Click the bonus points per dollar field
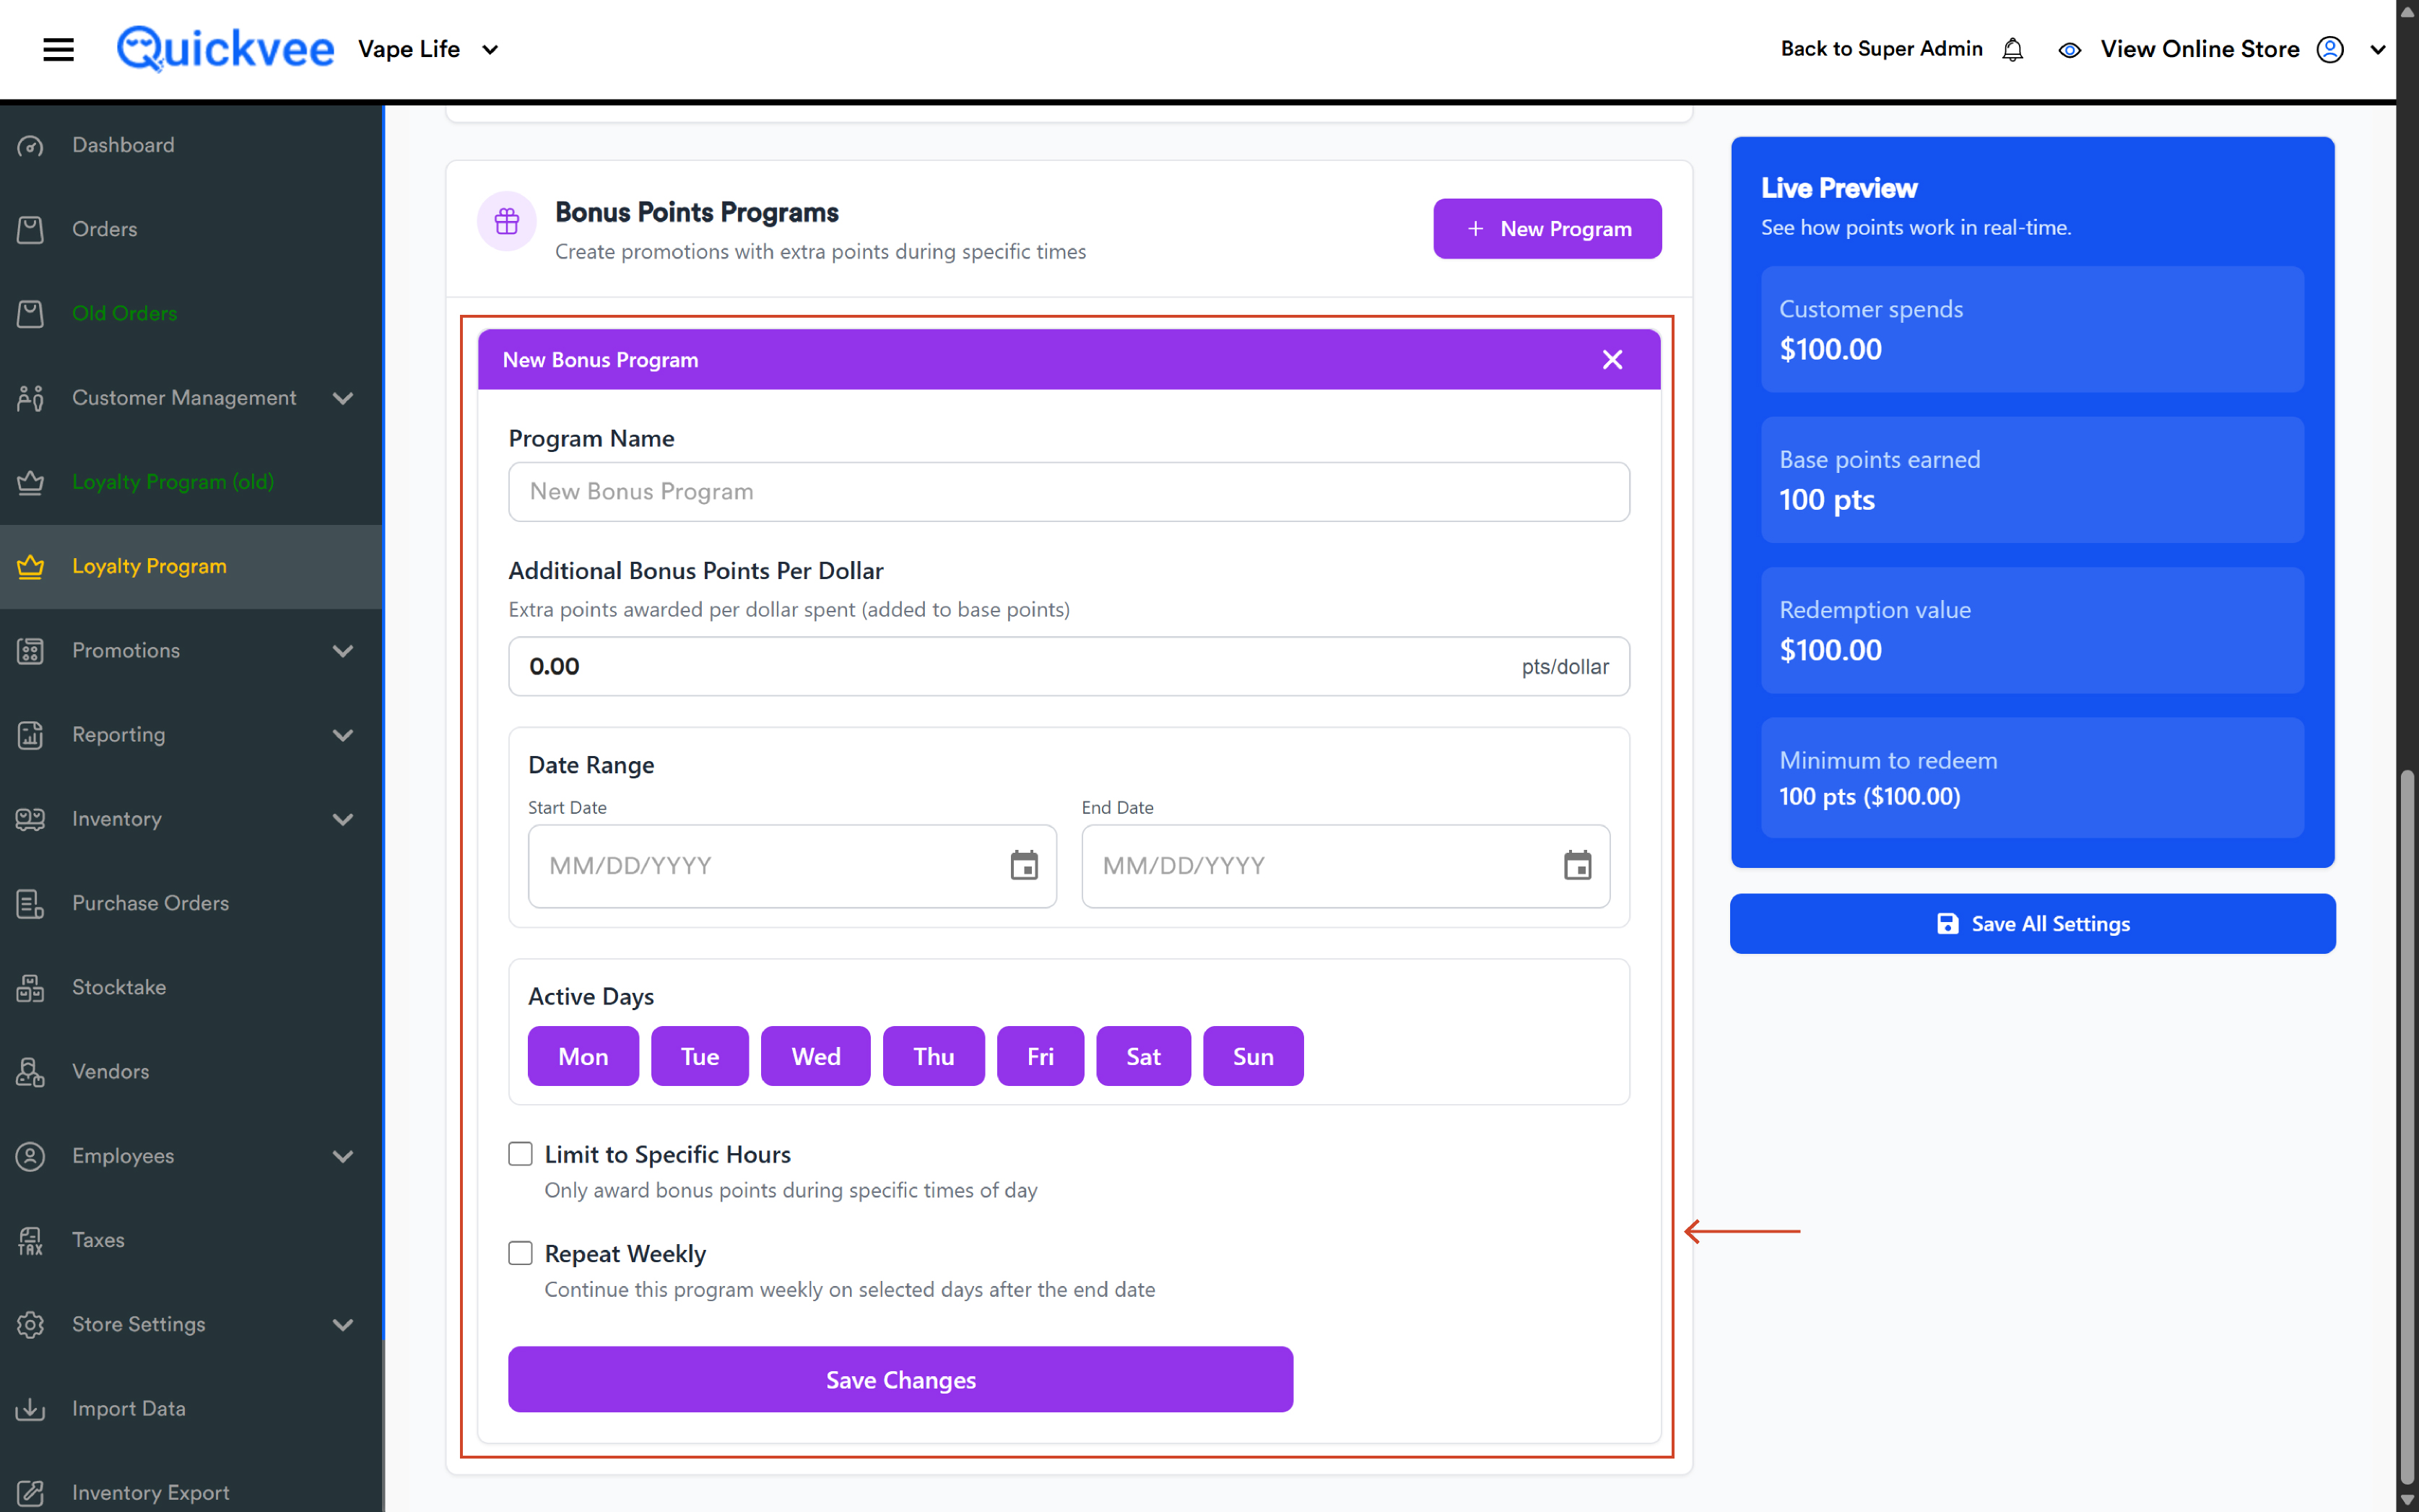 (x=1069, y=666)
